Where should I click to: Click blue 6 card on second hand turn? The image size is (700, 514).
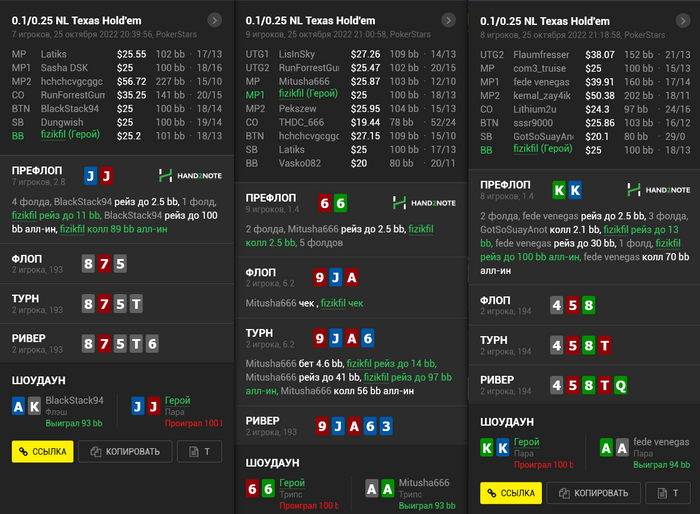pos(367,338)
